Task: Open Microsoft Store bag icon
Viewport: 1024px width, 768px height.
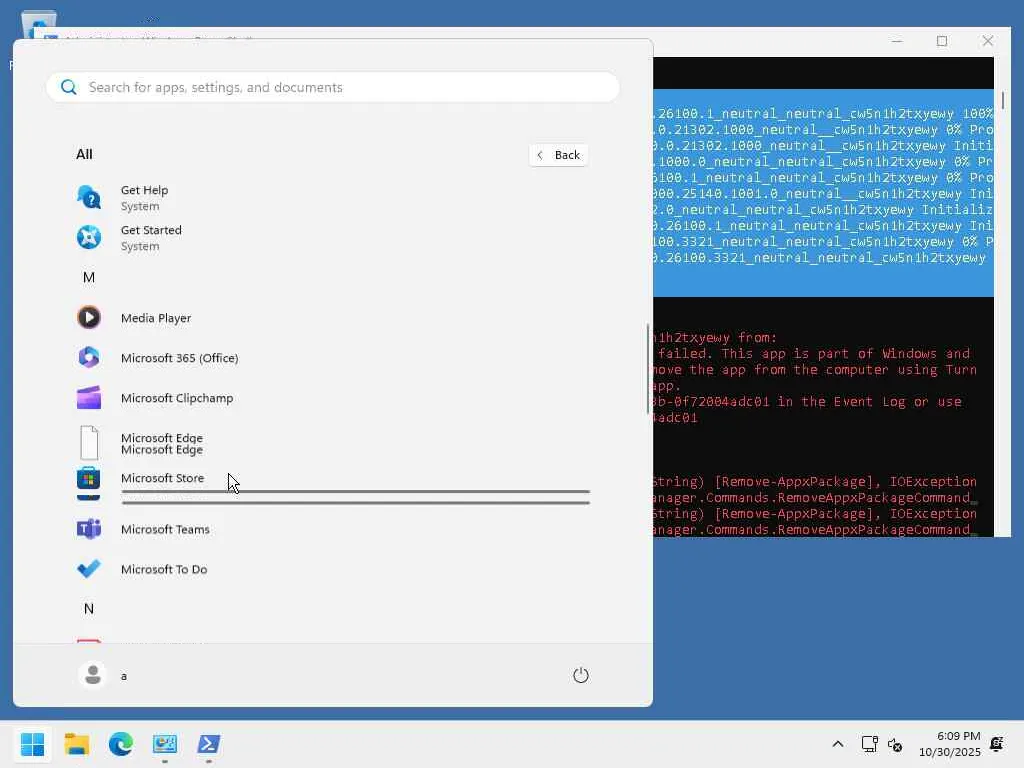Action: click(x=89, y=479)
